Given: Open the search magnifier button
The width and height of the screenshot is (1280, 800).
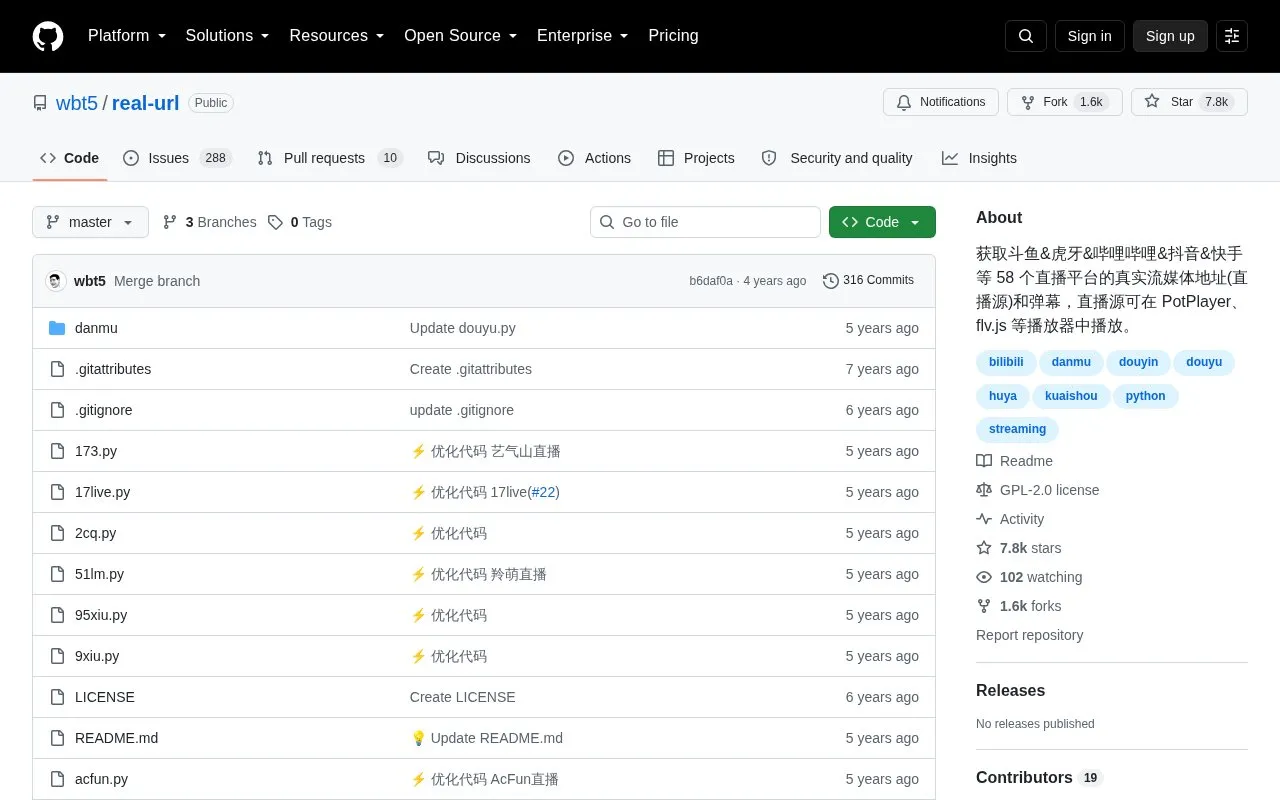Looking at the screenshot, I should click(1026, 36).
